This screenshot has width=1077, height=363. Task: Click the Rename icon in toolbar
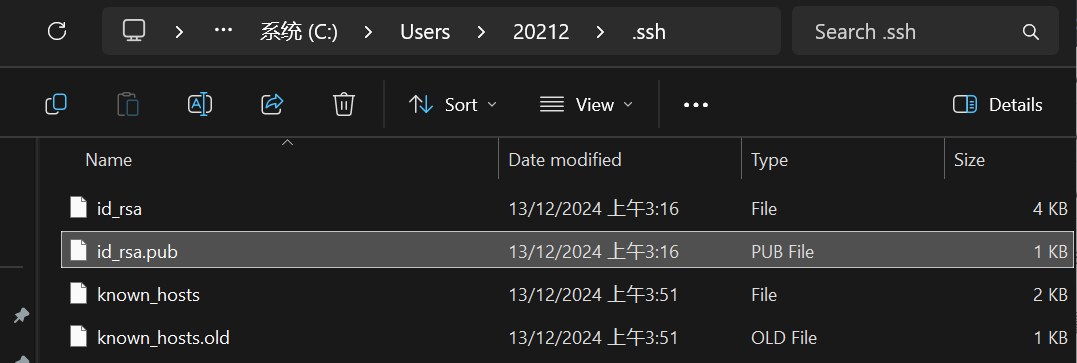point(200,104)
